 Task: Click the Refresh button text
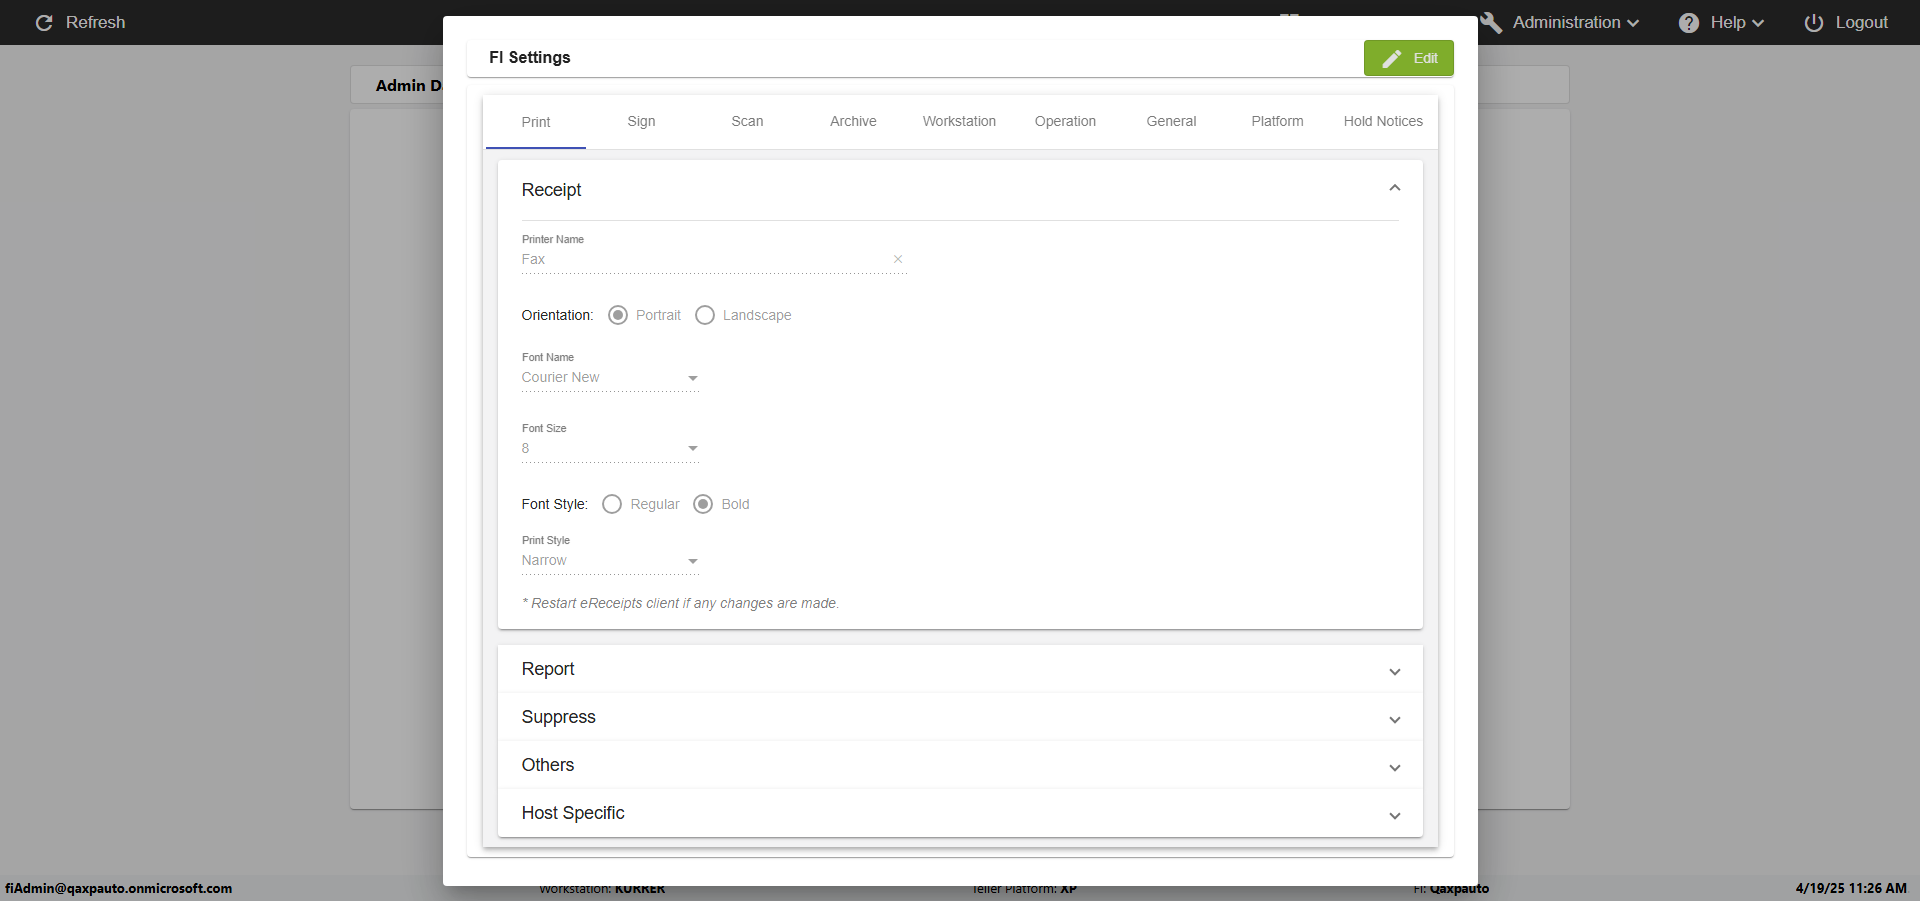click(95, 22)
